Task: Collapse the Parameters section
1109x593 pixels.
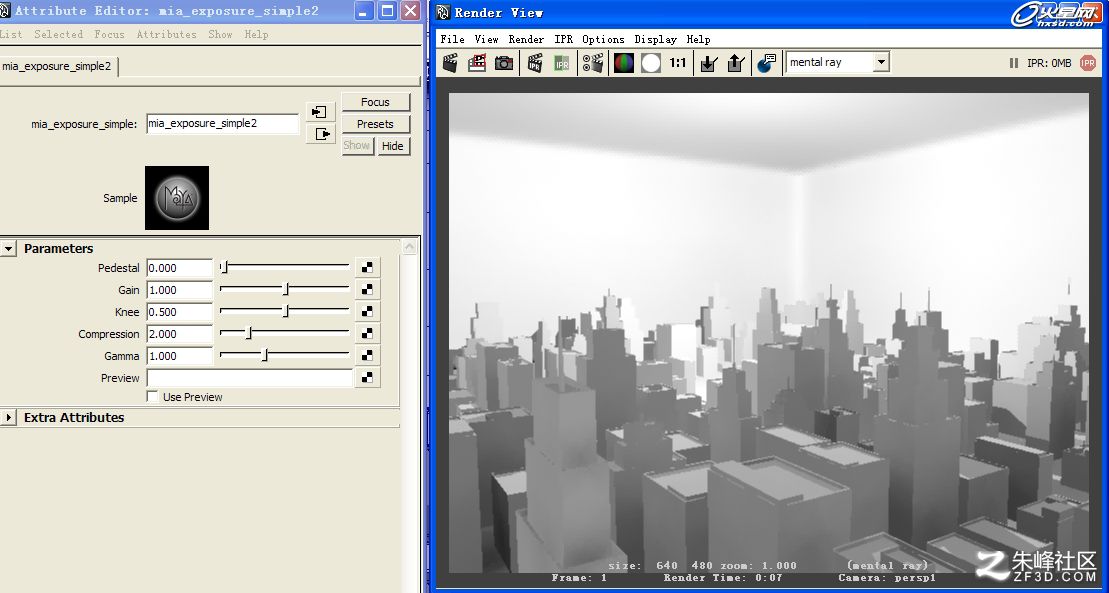Action: coord(8,248)
